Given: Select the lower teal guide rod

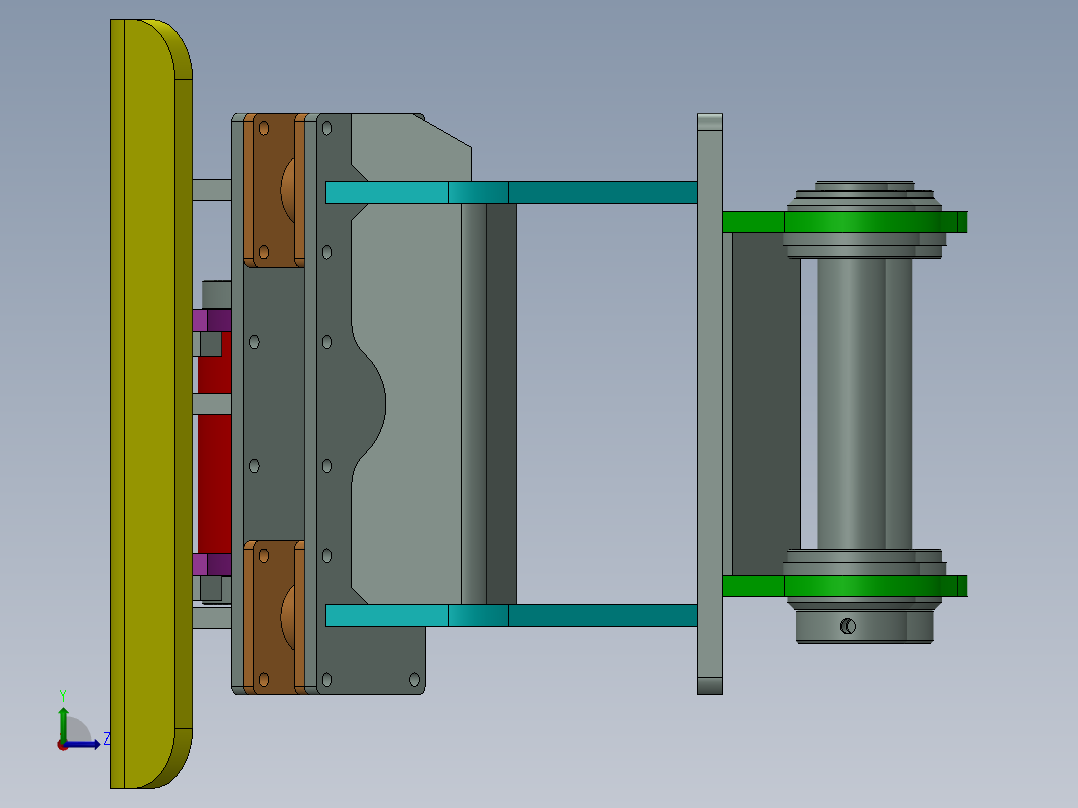Looking at the screenshot, I should pyautogui.click(x=511, y=615).
